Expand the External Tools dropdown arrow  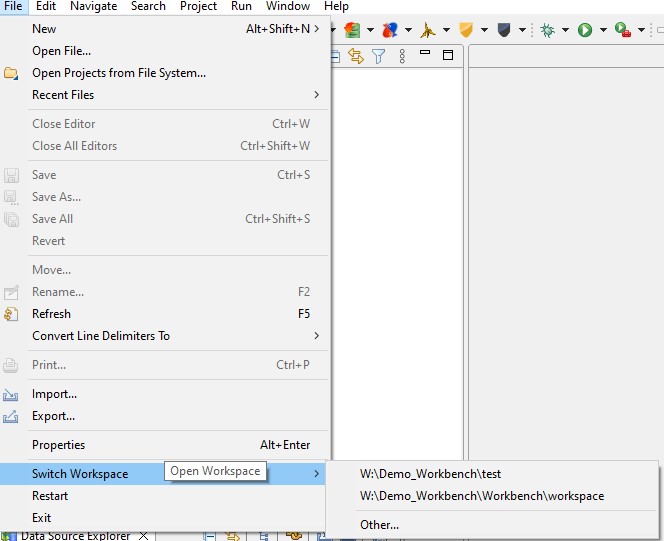(642, 30)
